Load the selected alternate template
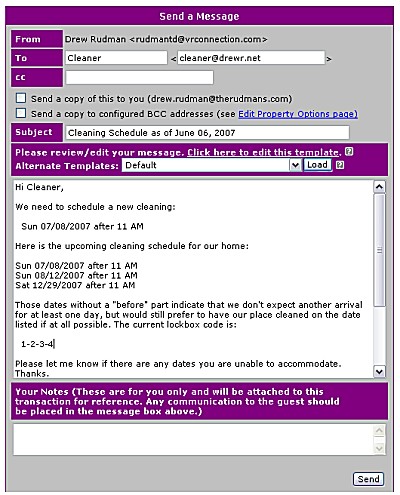The image size is (400, 495). point(317,165)
